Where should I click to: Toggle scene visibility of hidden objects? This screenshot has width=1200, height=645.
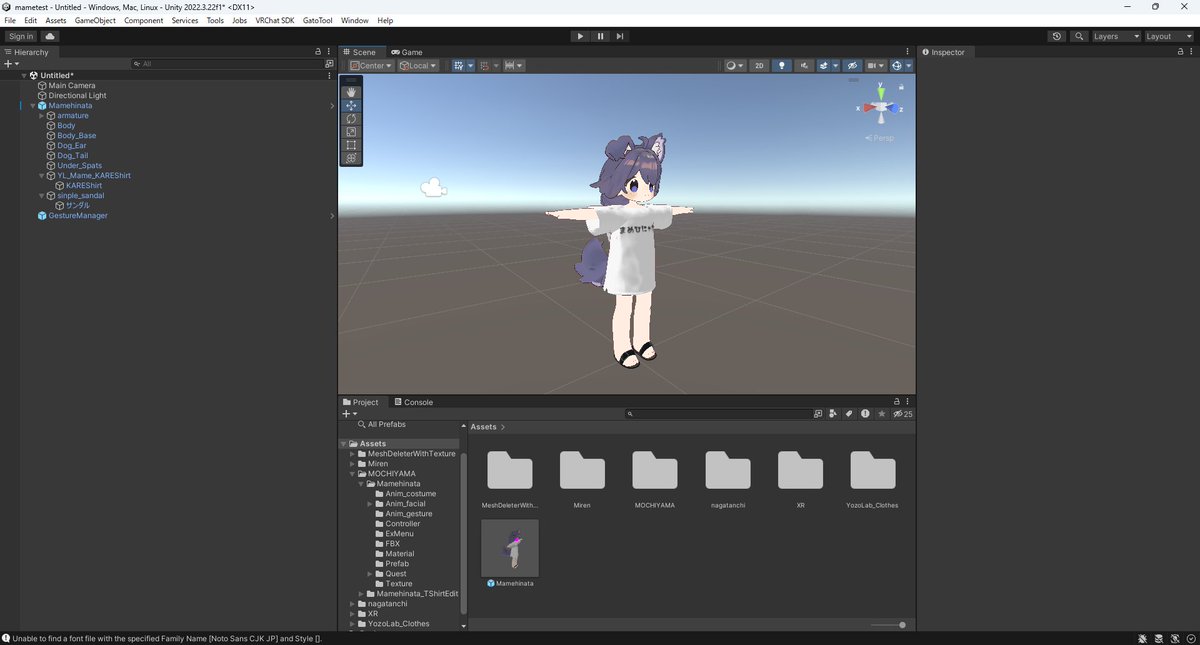852,65
